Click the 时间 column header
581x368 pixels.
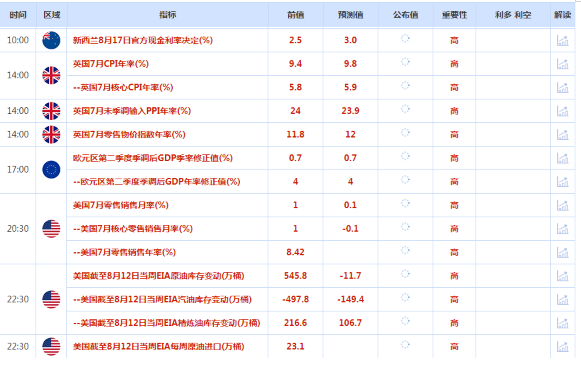click(x=18, y=15)
